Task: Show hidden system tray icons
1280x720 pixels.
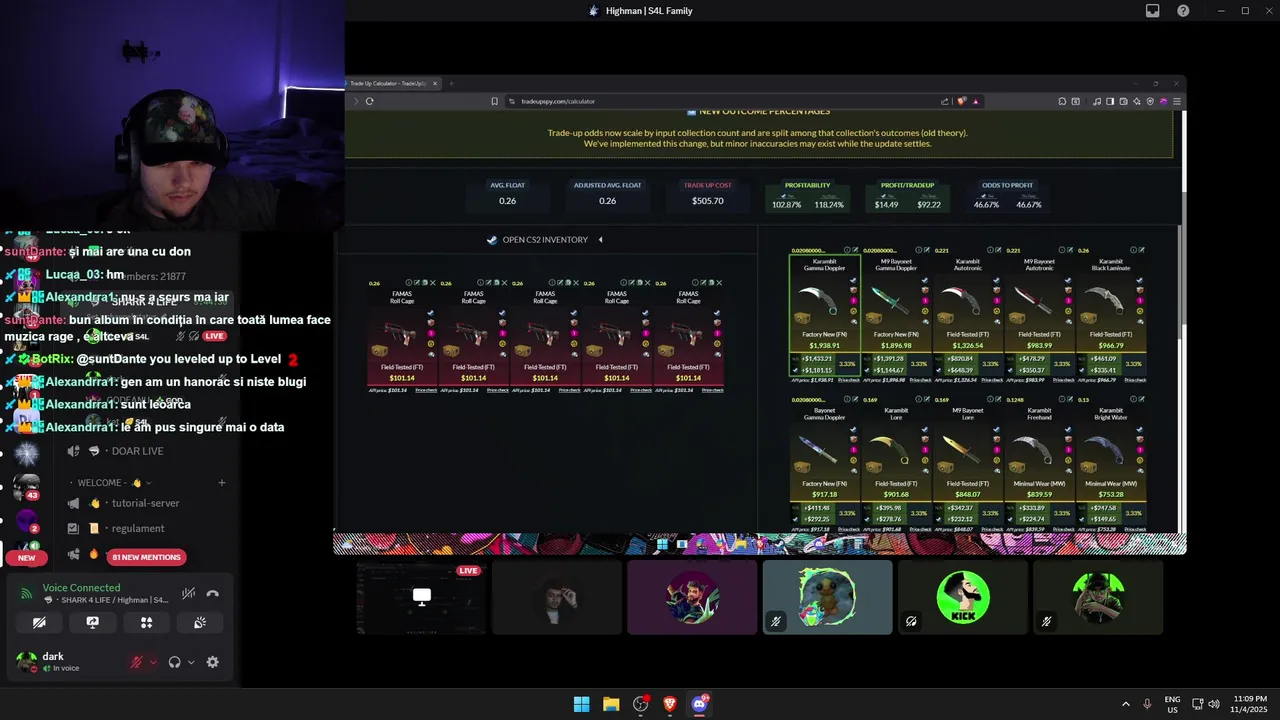Action: coord(1126,704)
